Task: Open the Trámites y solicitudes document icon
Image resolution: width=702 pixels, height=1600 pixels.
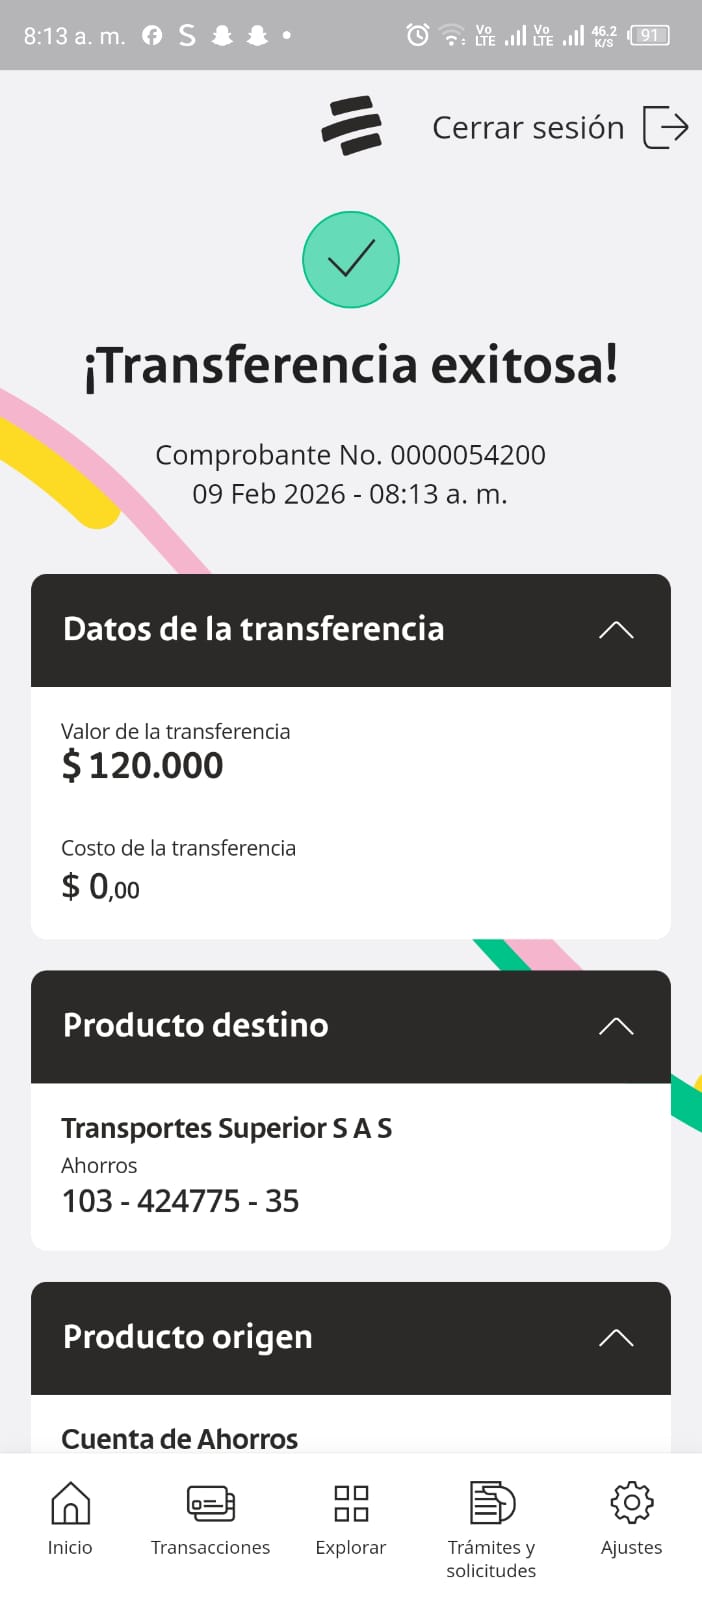Action: (x=491, y=1502)
